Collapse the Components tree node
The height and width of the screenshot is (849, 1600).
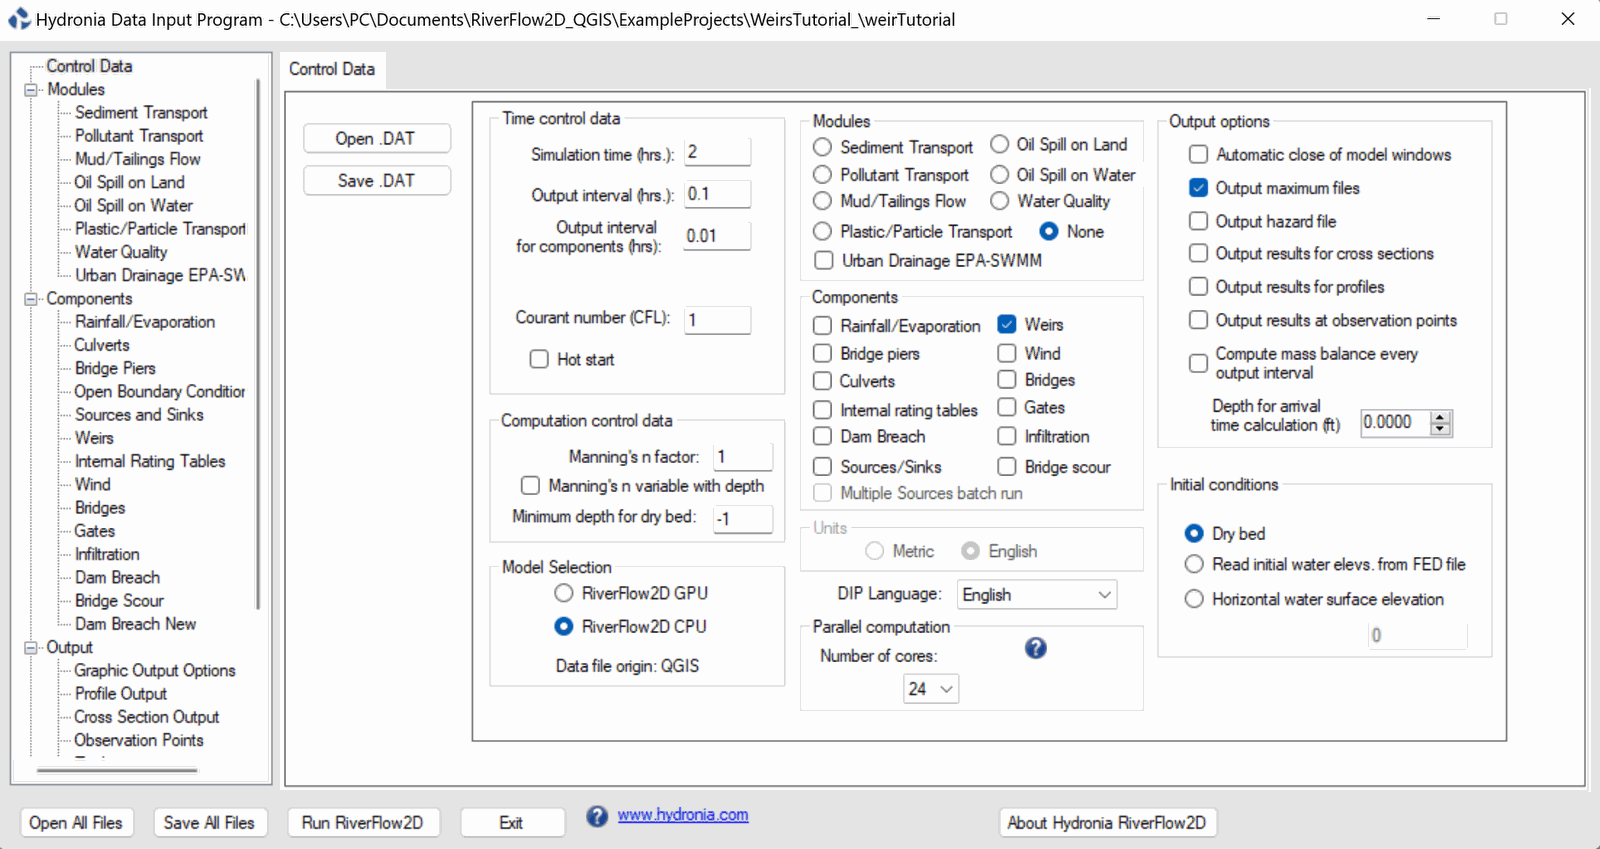point(30,299)
